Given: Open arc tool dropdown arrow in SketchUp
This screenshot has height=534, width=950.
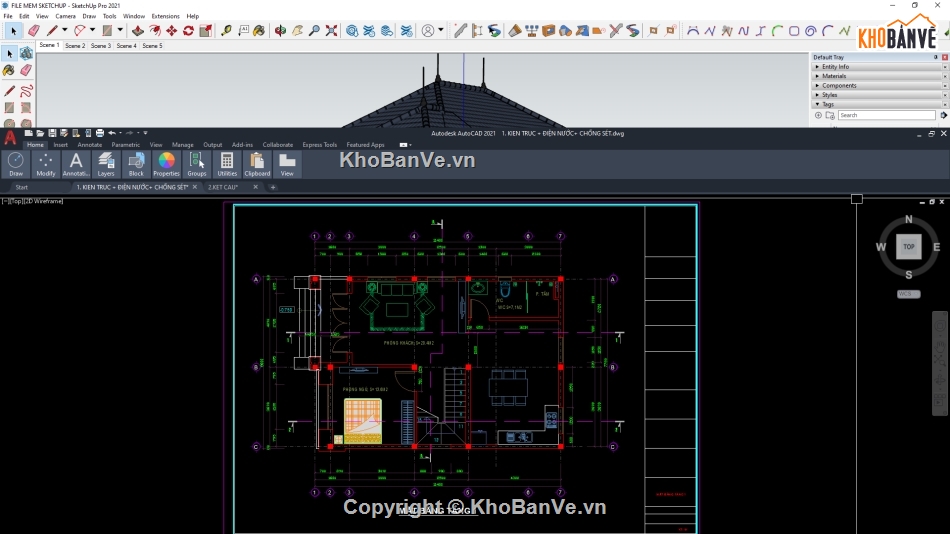Looking at the screenshot, I should click(x=92, y=30).
